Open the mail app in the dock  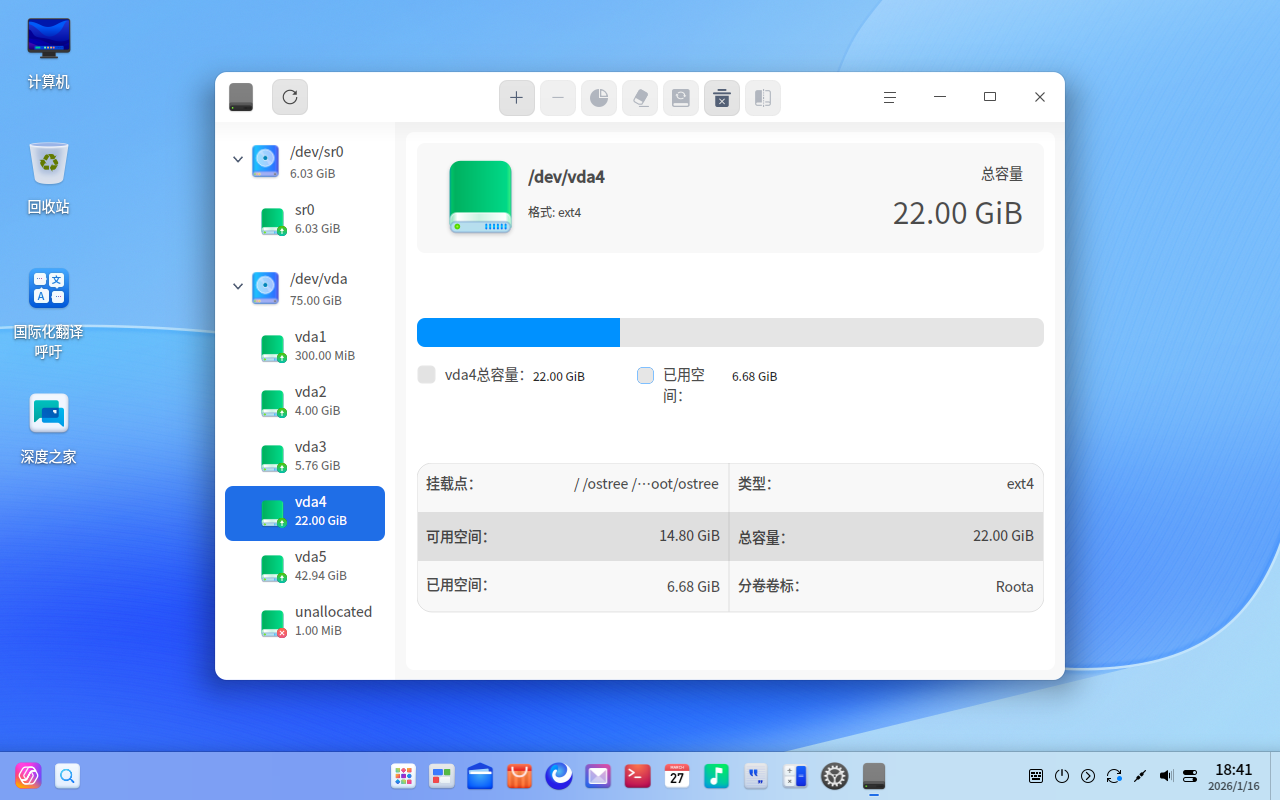pyautogui.click(x=598, y=776)
